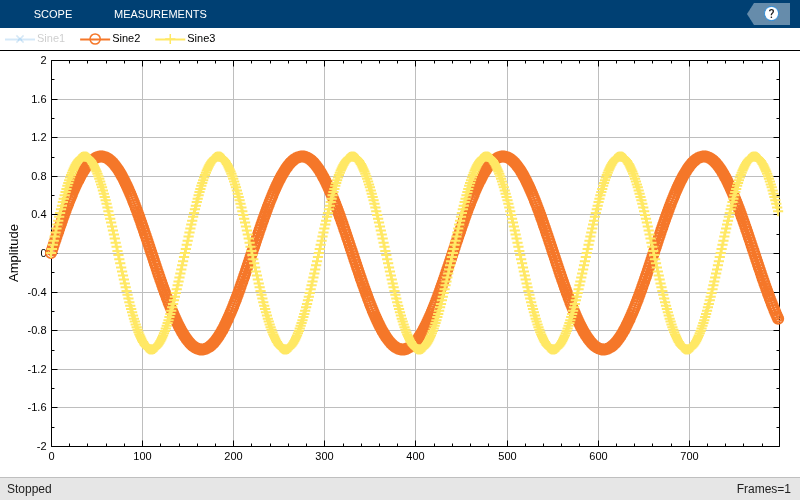This screenshot has width=800, height=500.
Task: Hide the Sine3 signal via legend label
Action: pyautogui.click(x=201, y=38)
